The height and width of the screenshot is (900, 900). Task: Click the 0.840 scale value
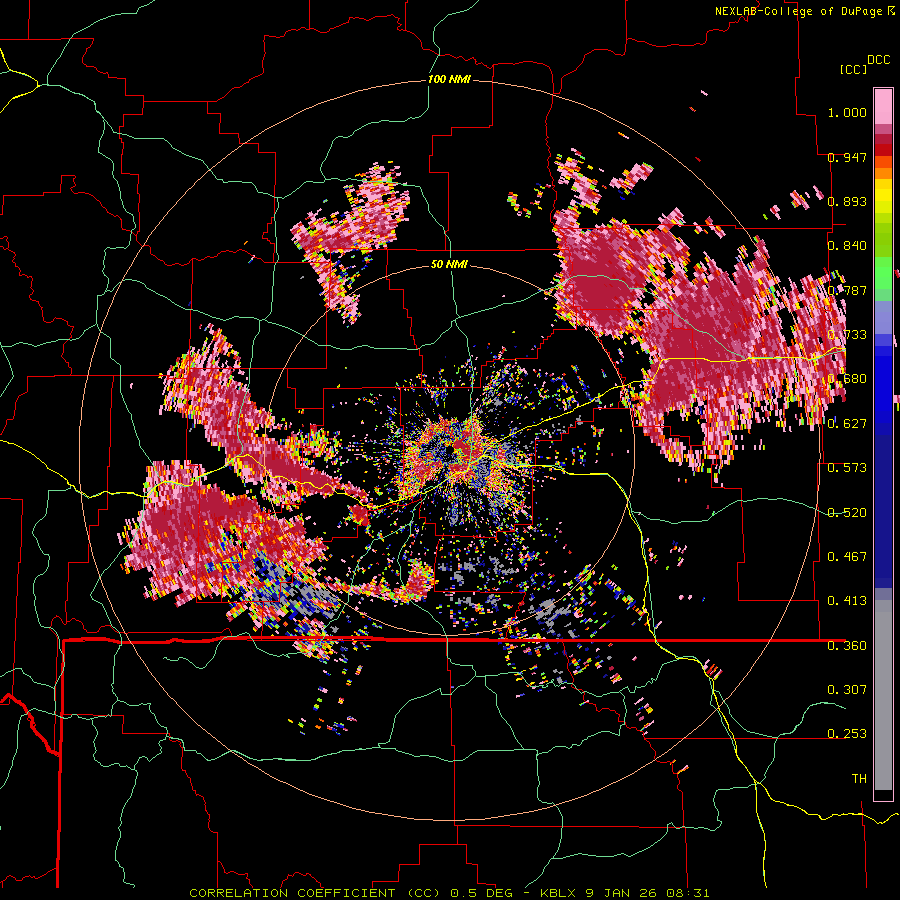pyautogui.click(x=847, y=246)
